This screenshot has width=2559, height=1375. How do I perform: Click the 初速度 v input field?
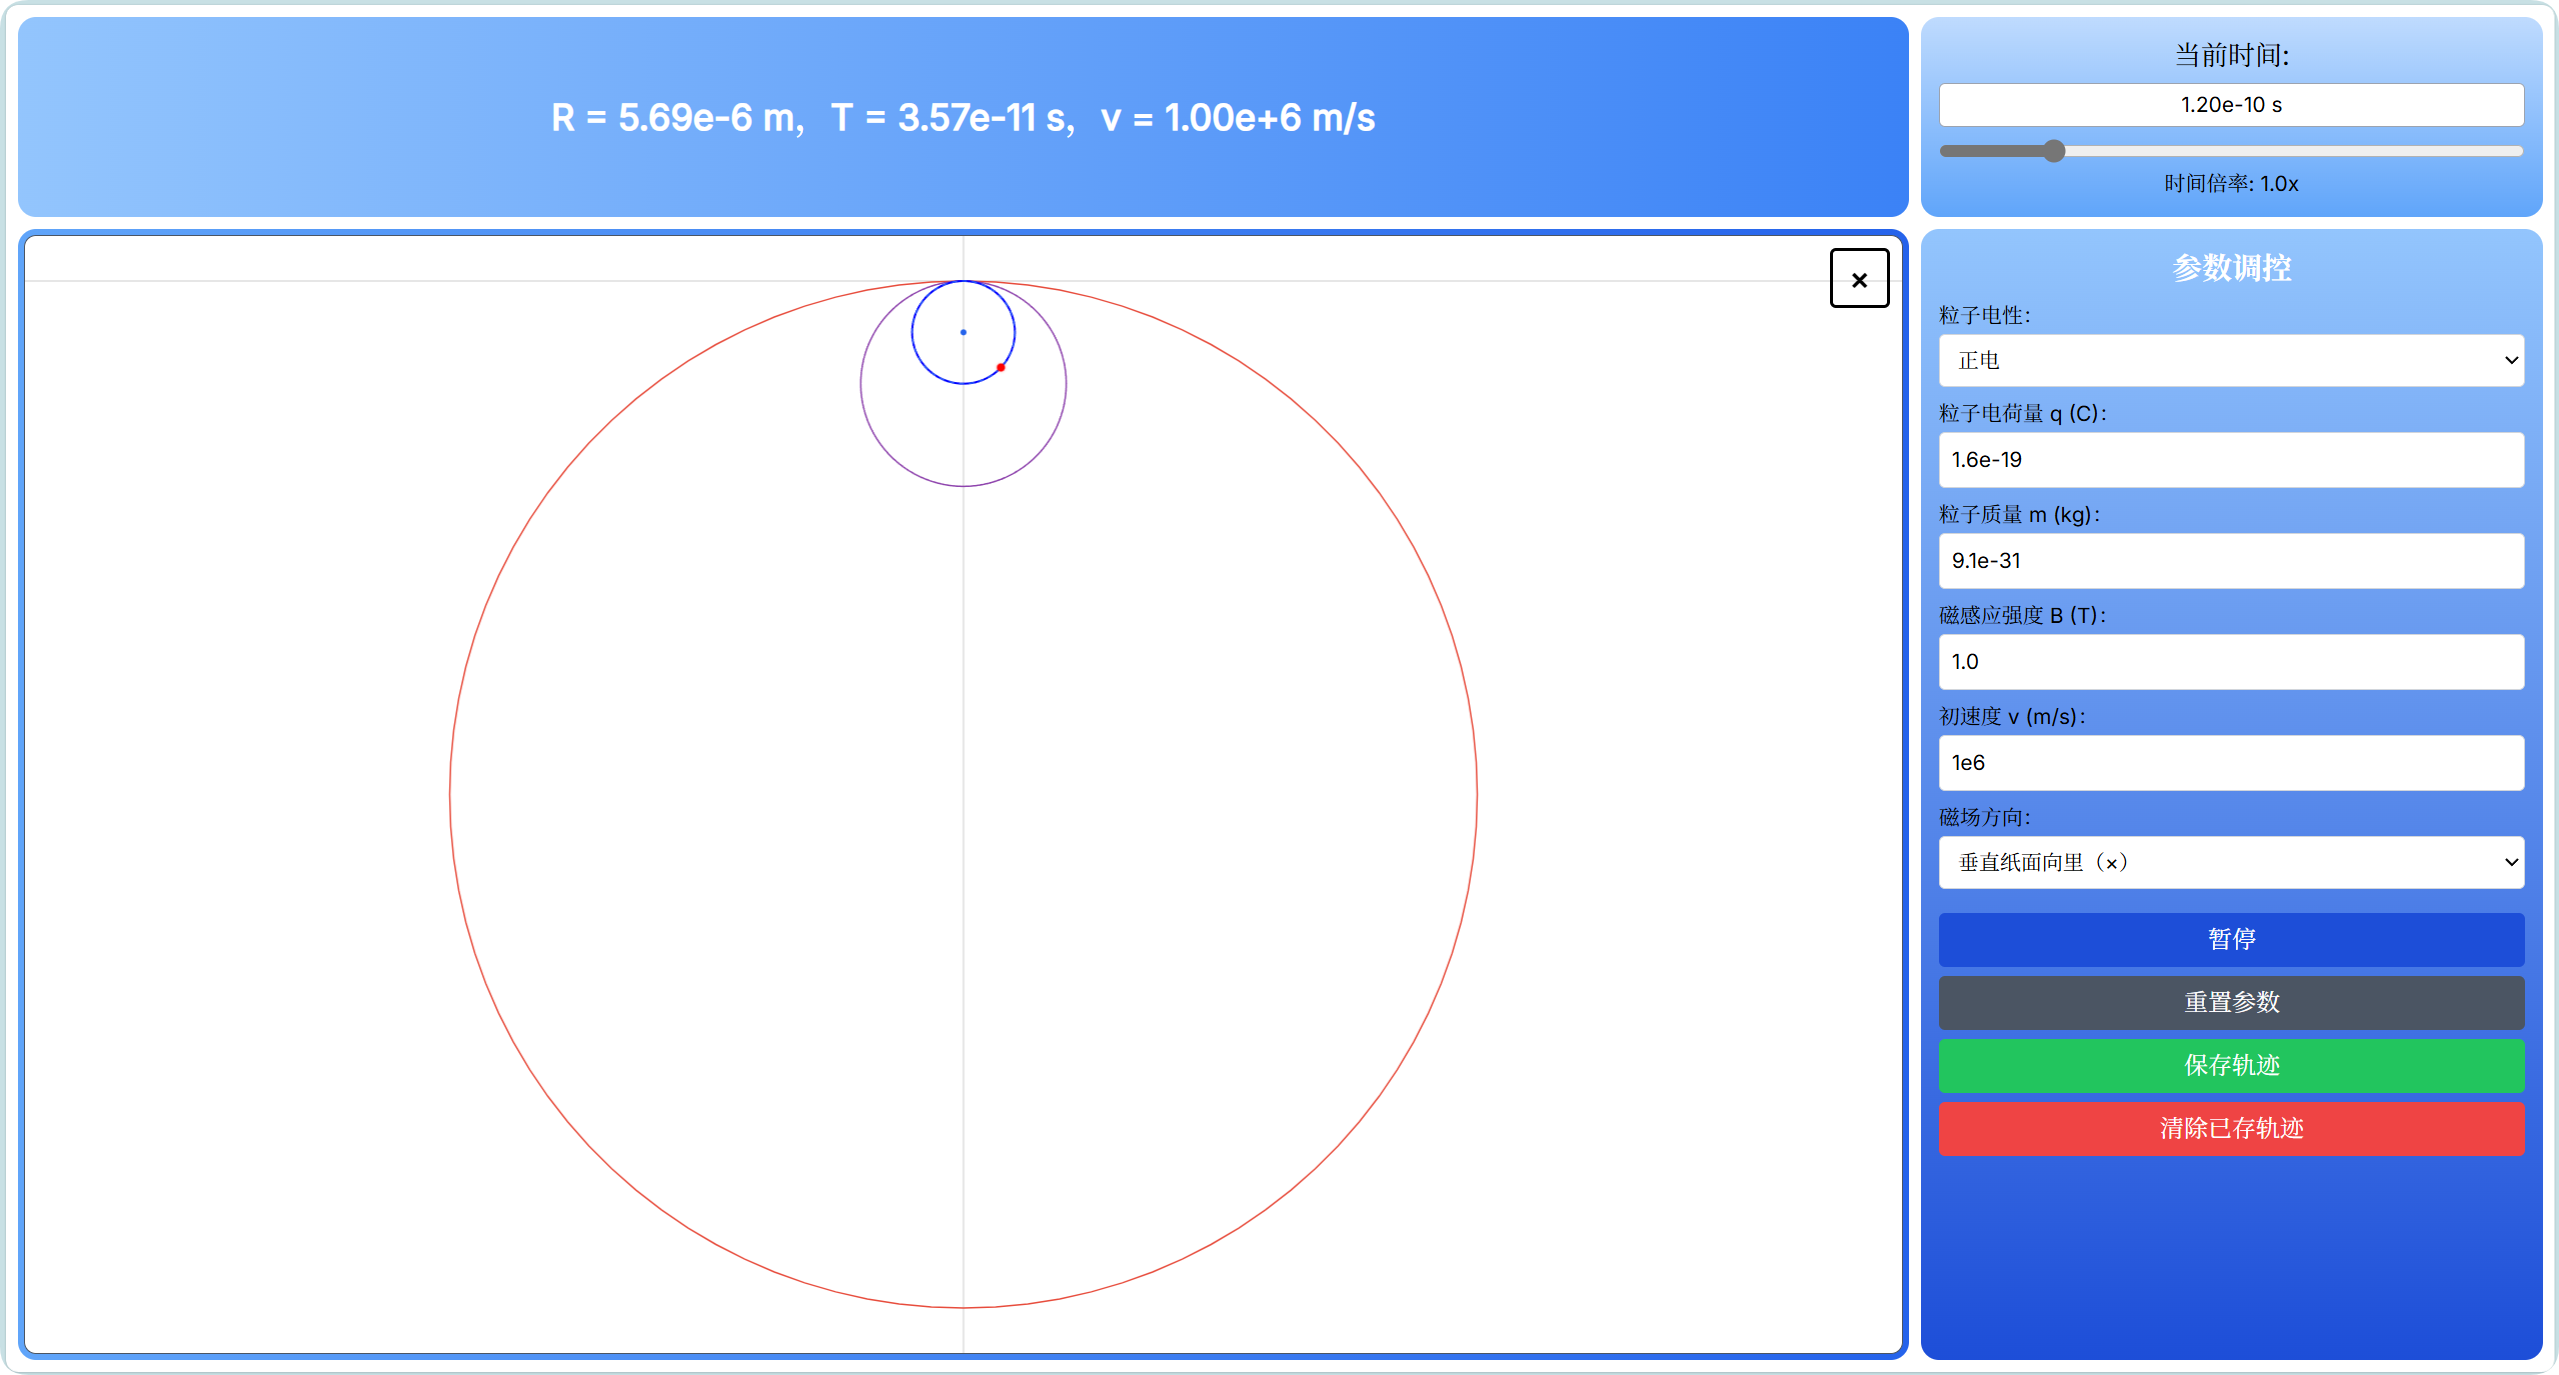pos(2231,763)
